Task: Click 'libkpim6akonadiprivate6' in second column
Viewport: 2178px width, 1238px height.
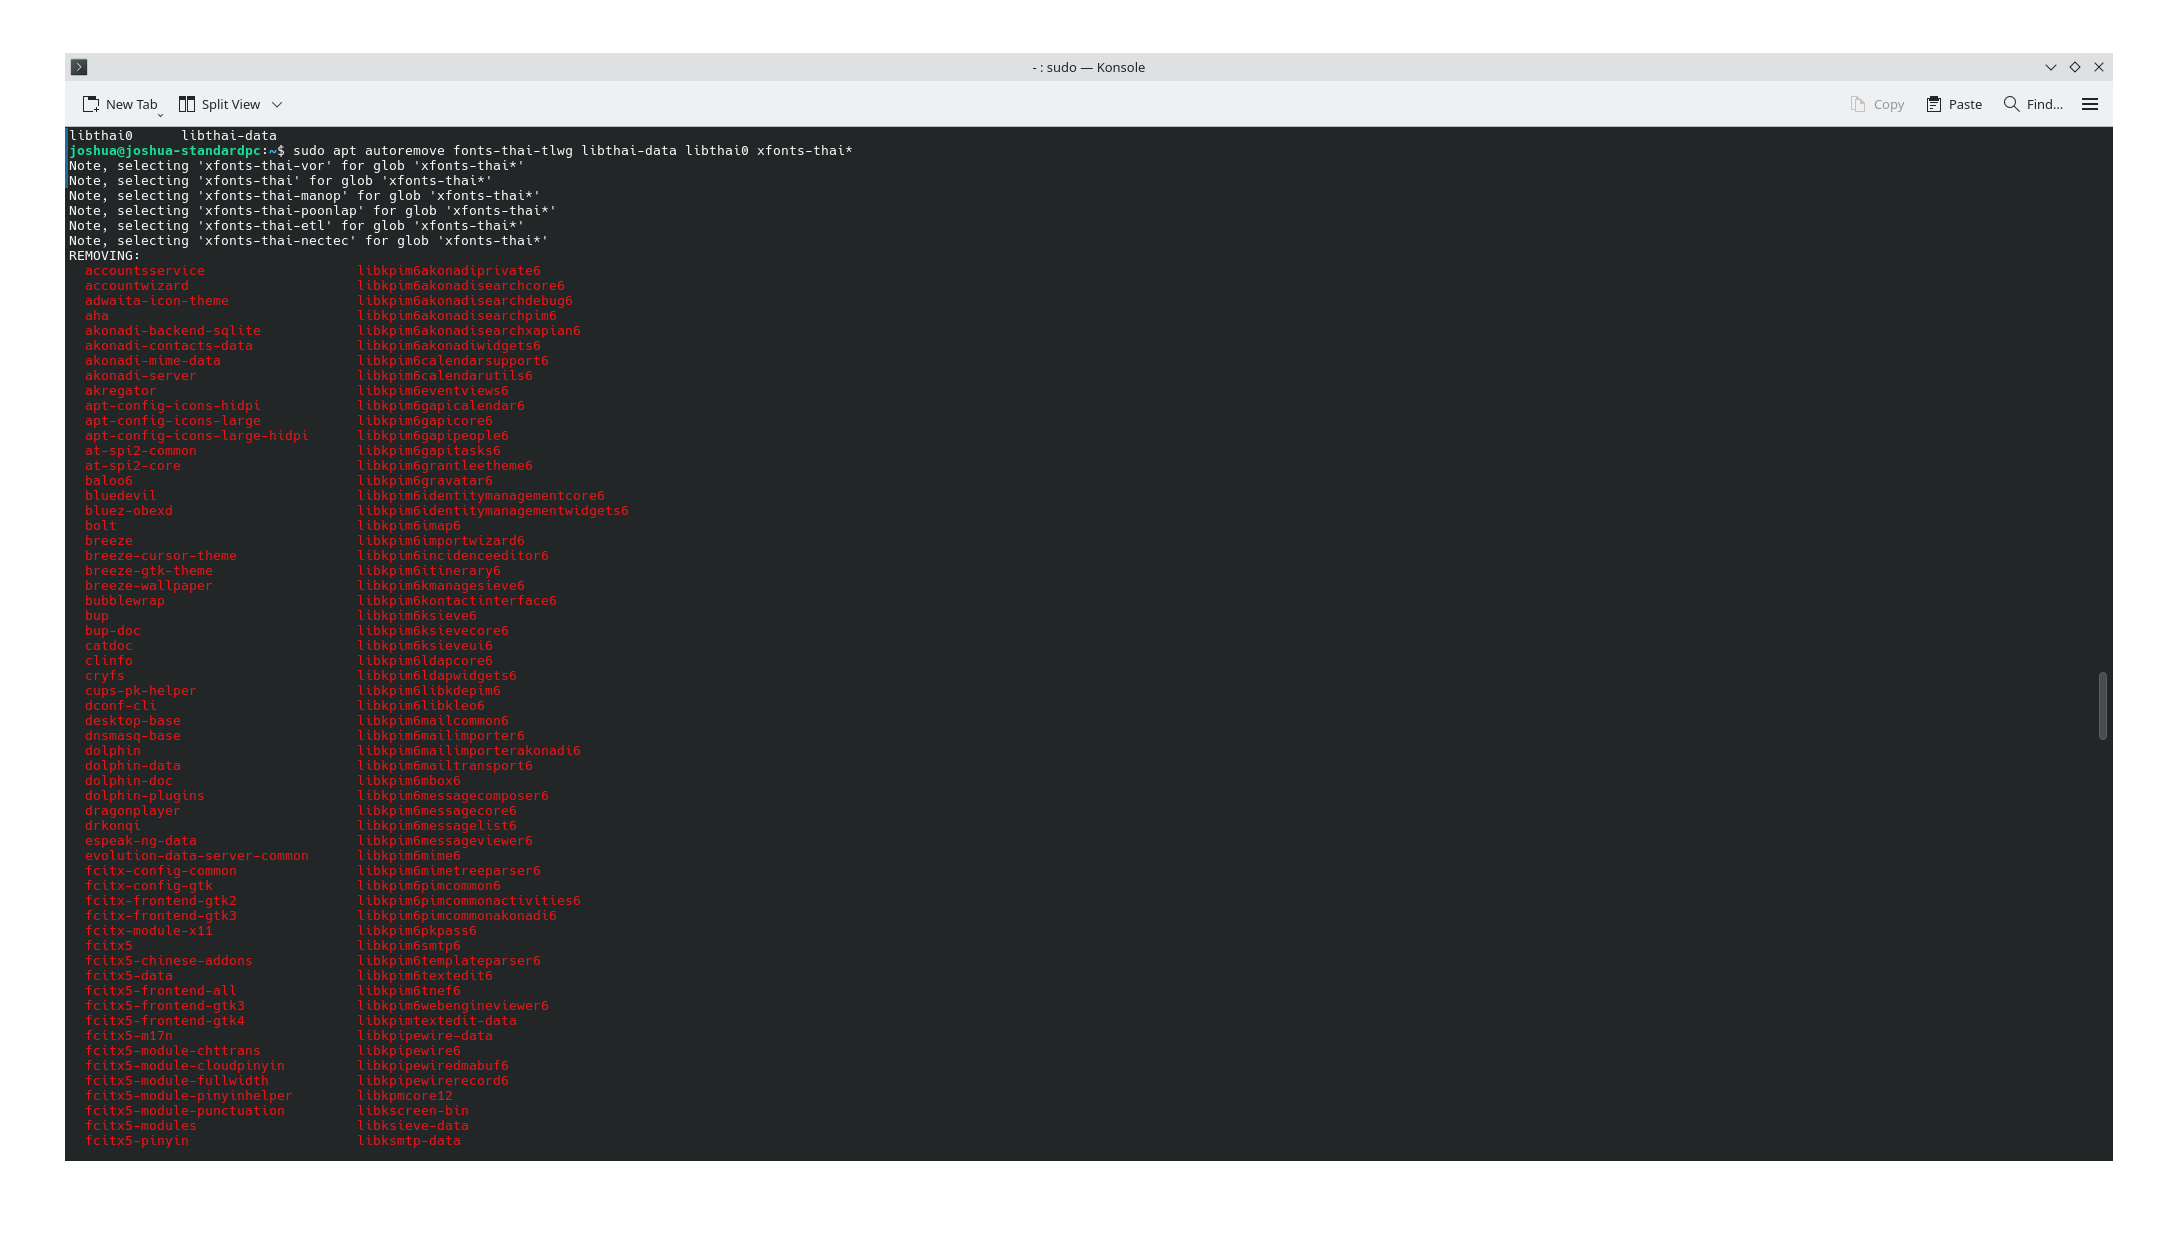Action: (448, 271)
